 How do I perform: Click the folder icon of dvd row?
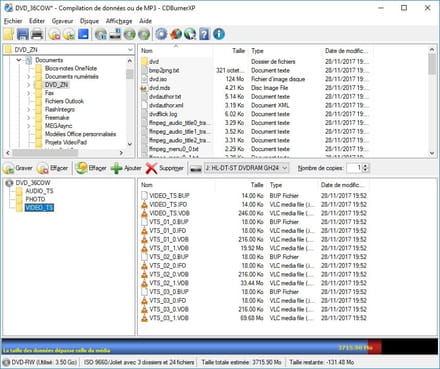144,62
